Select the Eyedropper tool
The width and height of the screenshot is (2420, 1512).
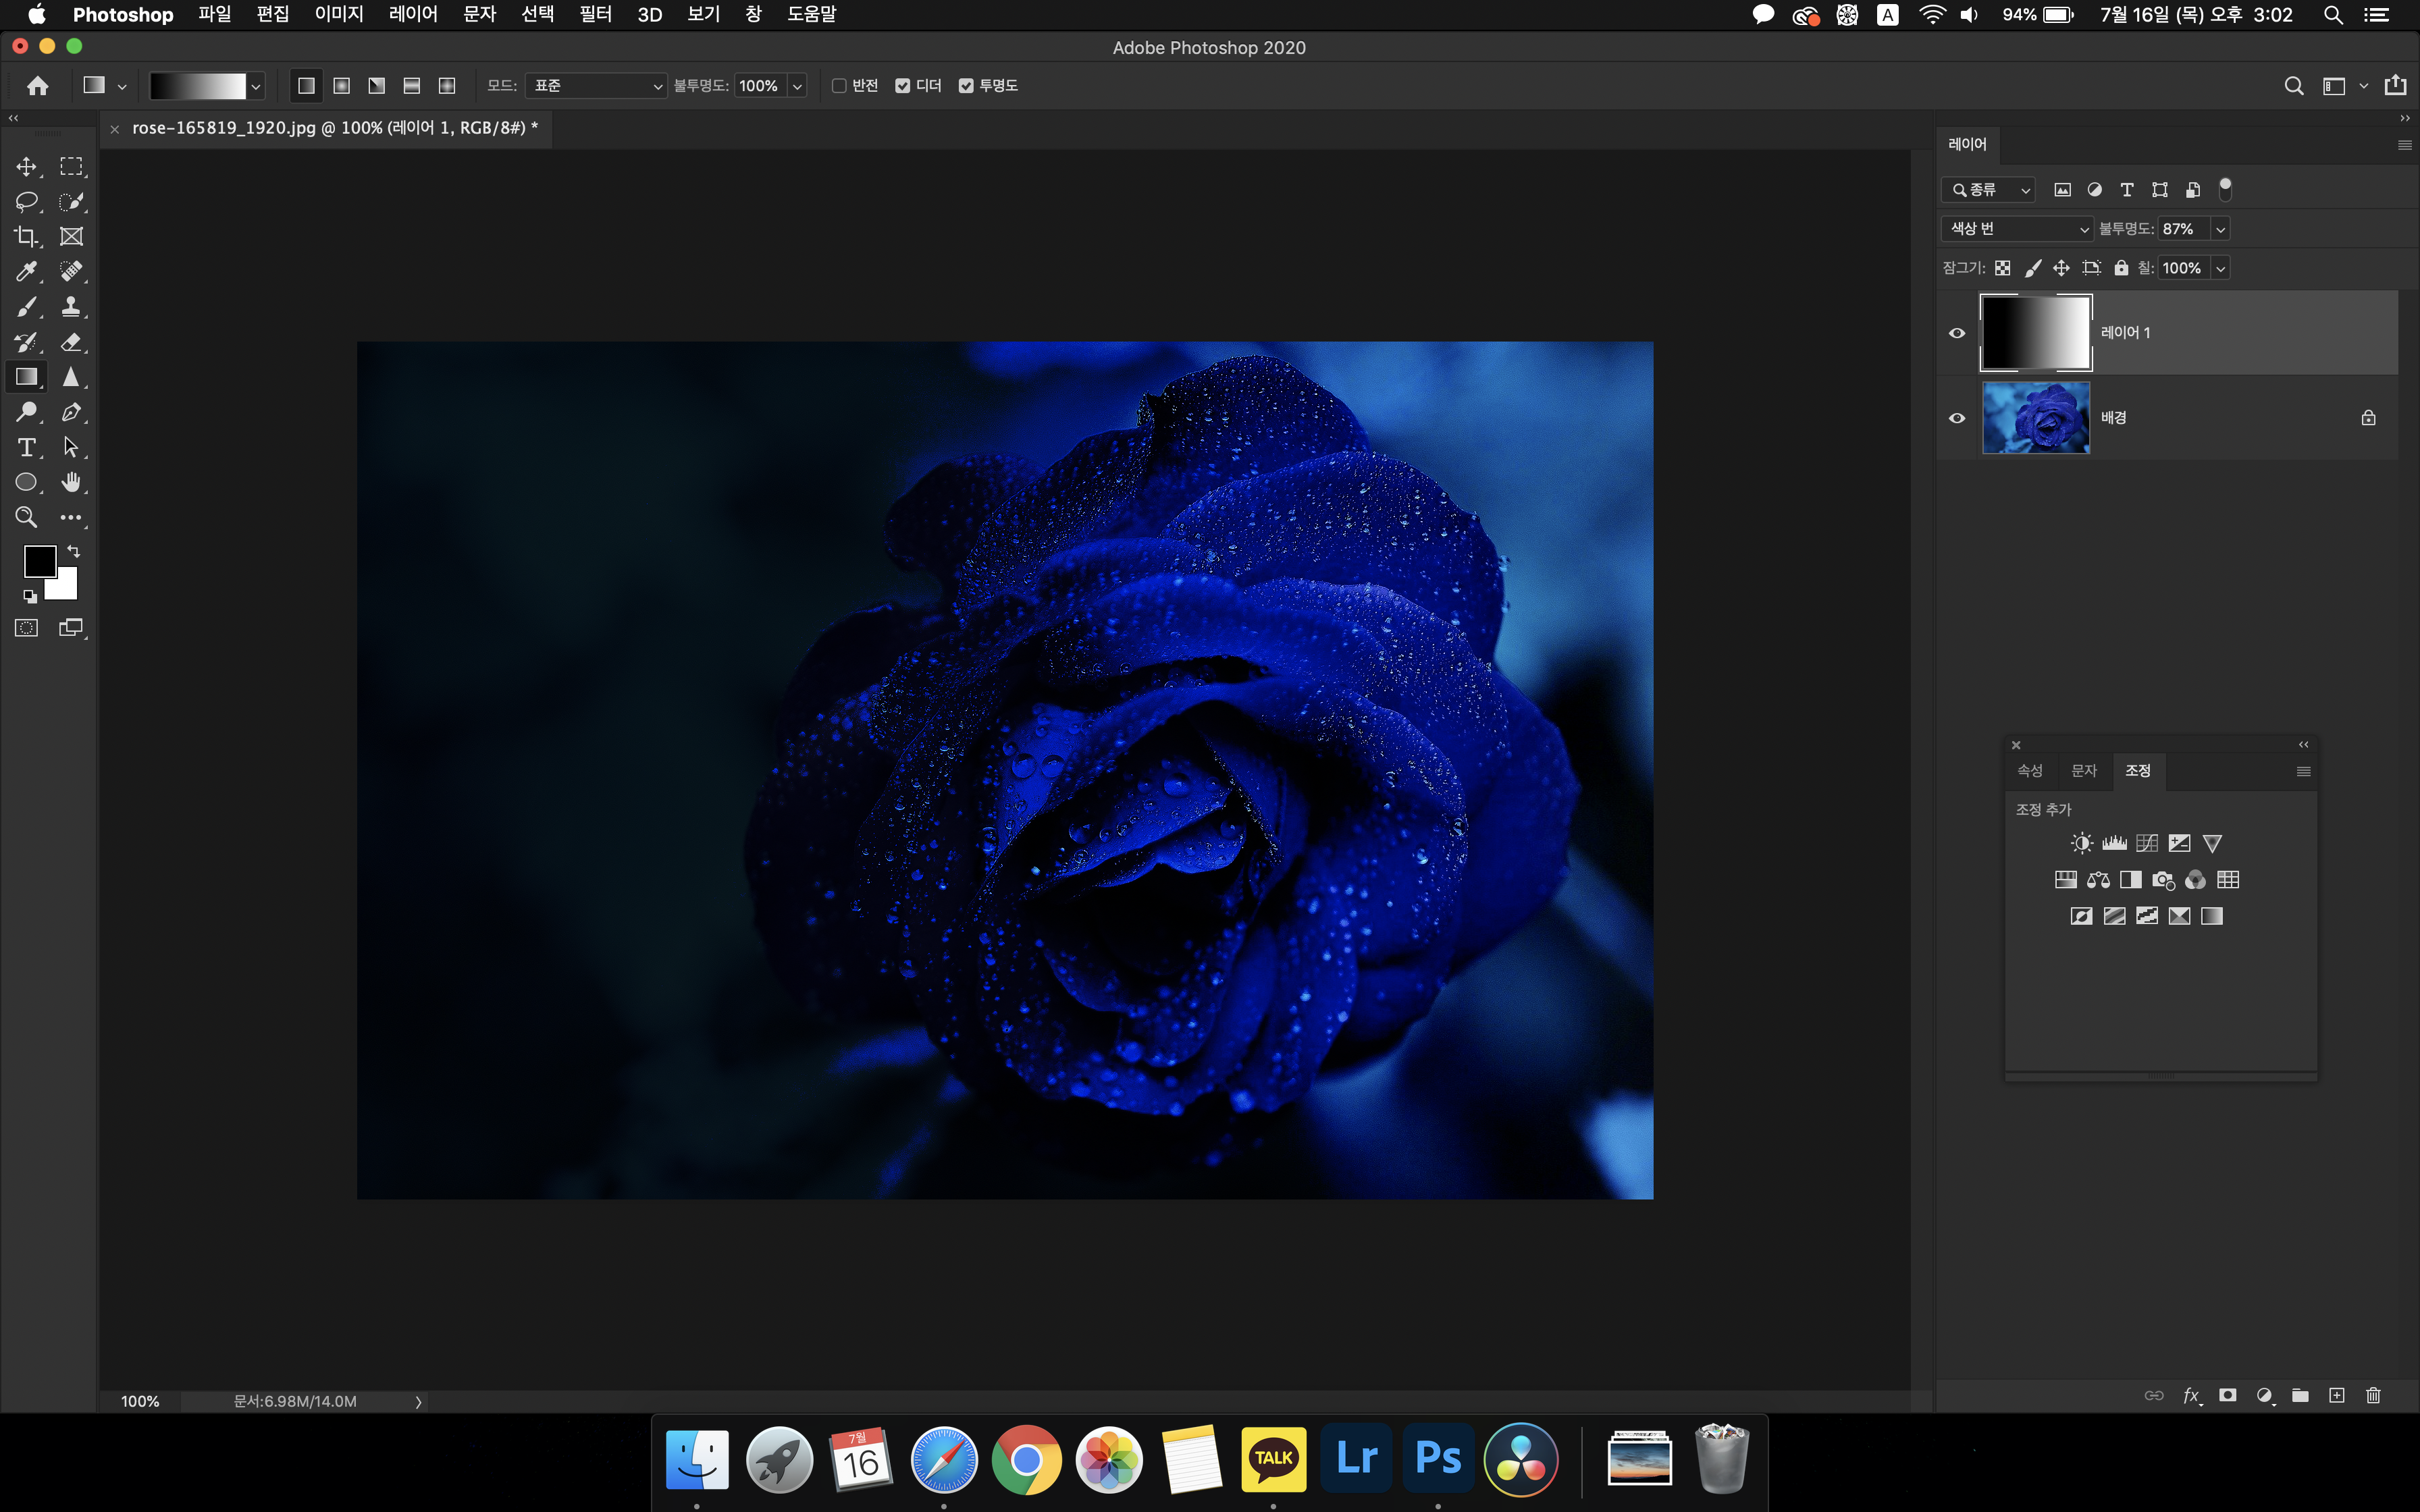26,272
